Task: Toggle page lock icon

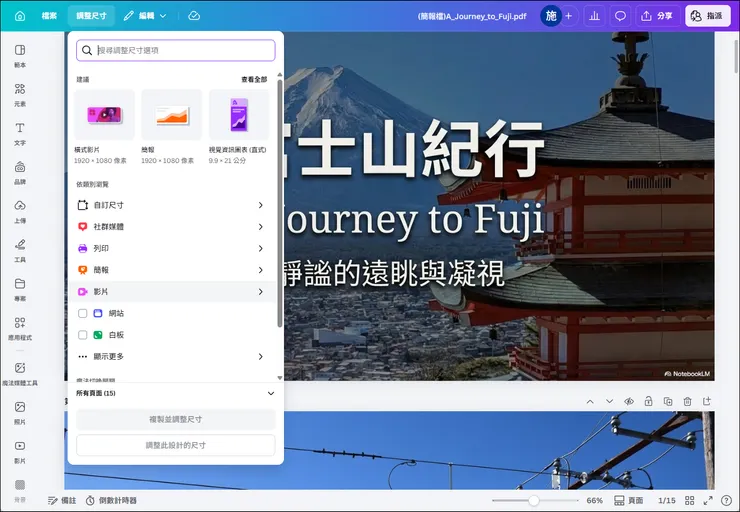Action: coord(648,402)
